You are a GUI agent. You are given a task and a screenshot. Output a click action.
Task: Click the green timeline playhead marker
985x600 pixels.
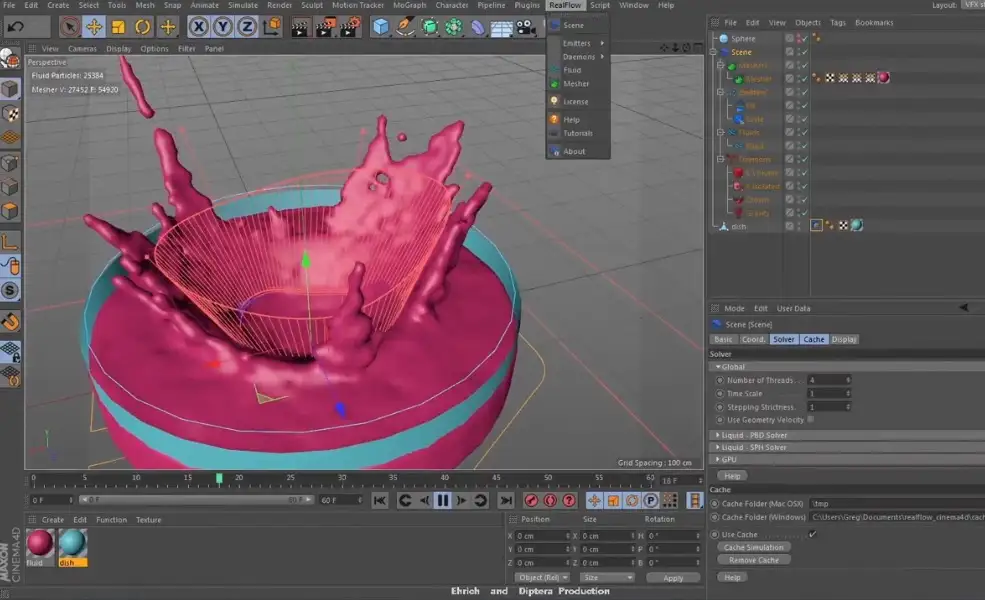coord(219,479)
